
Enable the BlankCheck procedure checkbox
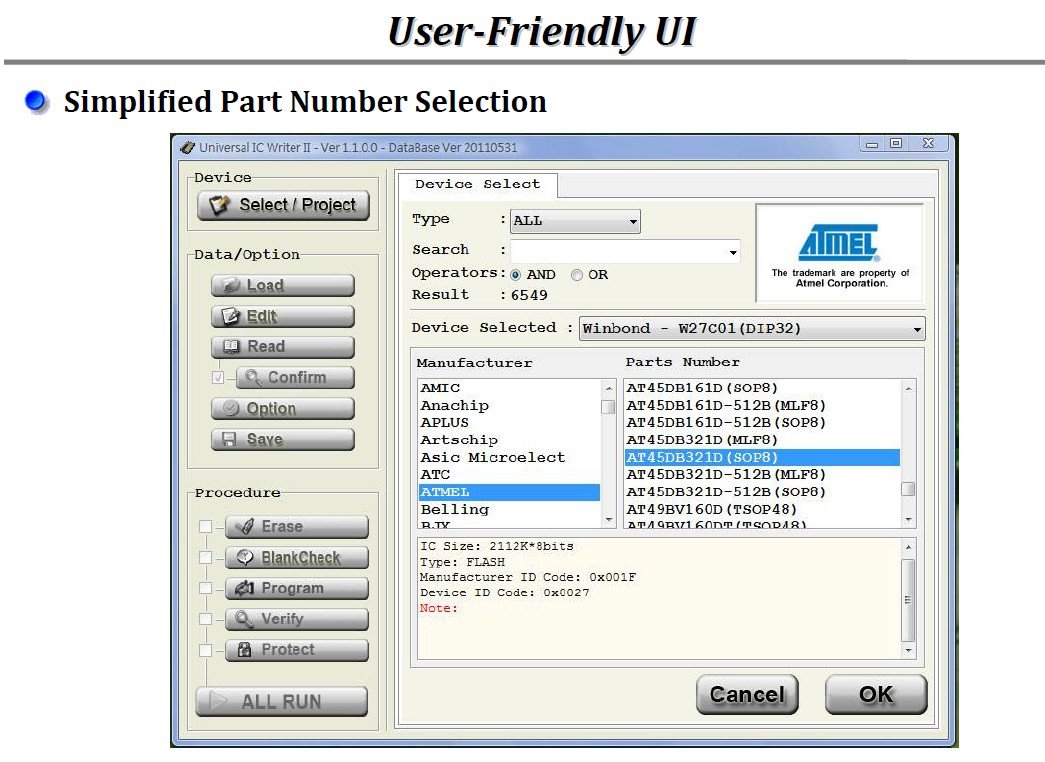206,557
